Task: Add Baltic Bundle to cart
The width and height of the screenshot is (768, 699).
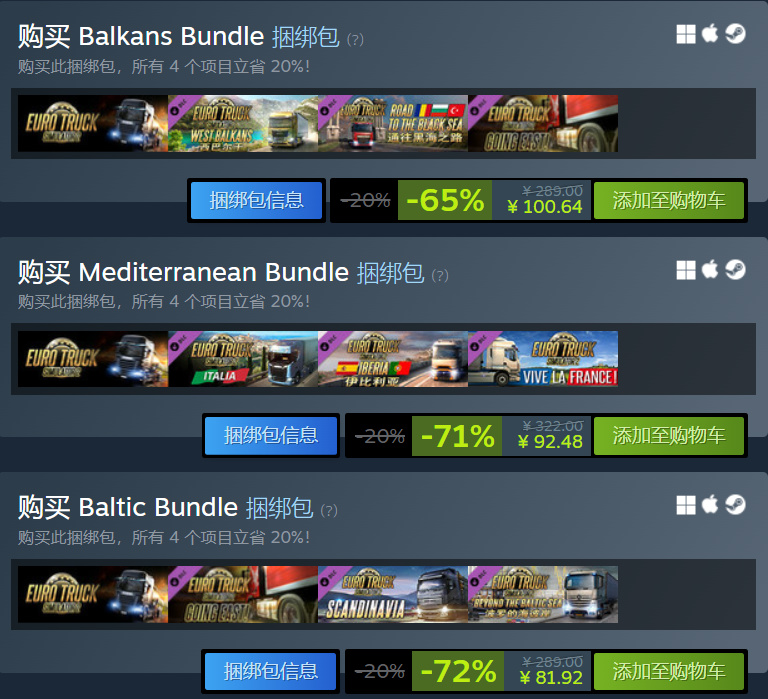Action: click(669, 671)
